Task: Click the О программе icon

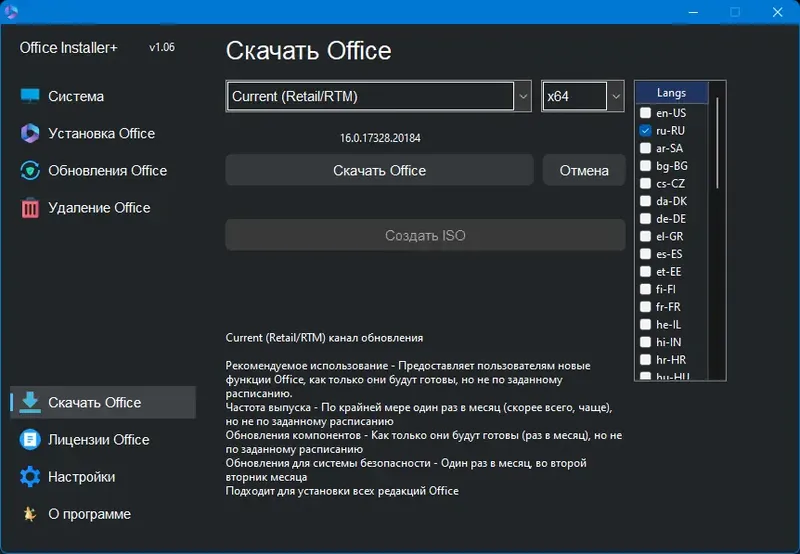Action: [30, 514]
